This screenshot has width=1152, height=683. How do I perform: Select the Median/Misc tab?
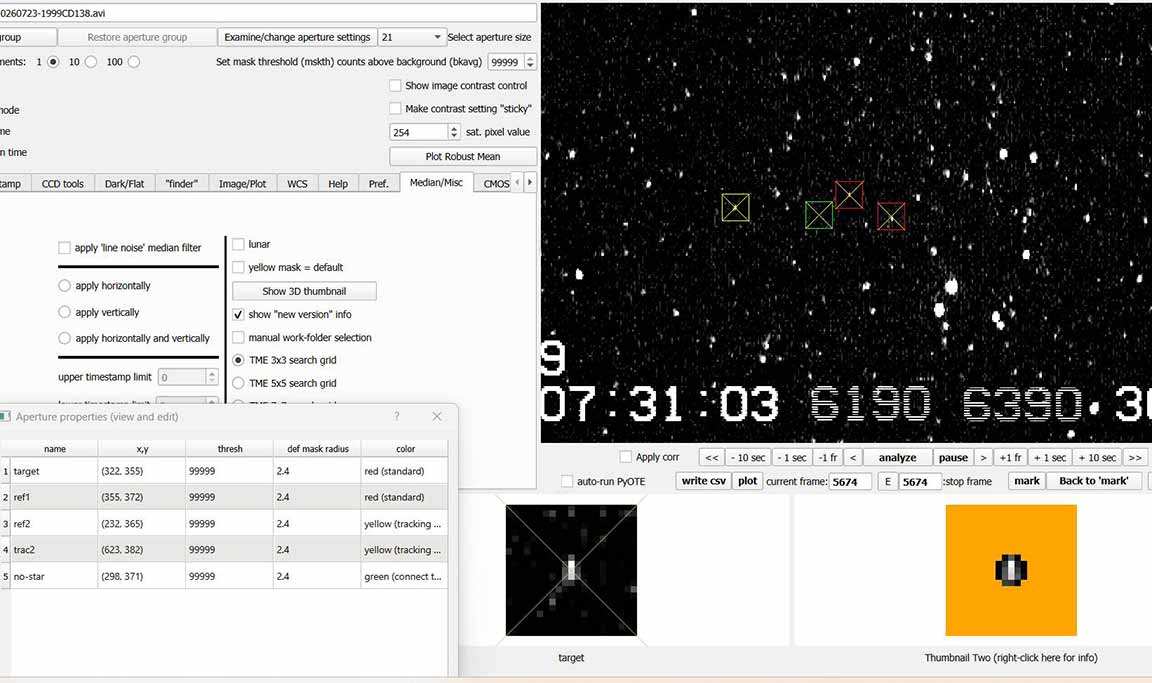[x=436, y=183]
